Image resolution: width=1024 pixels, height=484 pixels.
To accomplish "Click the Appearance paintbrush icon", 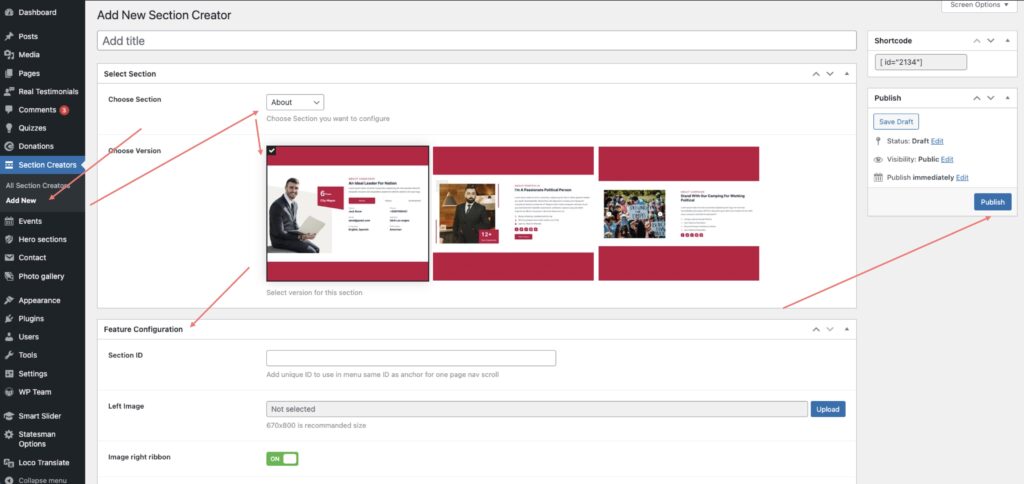I will click(9, 300).
